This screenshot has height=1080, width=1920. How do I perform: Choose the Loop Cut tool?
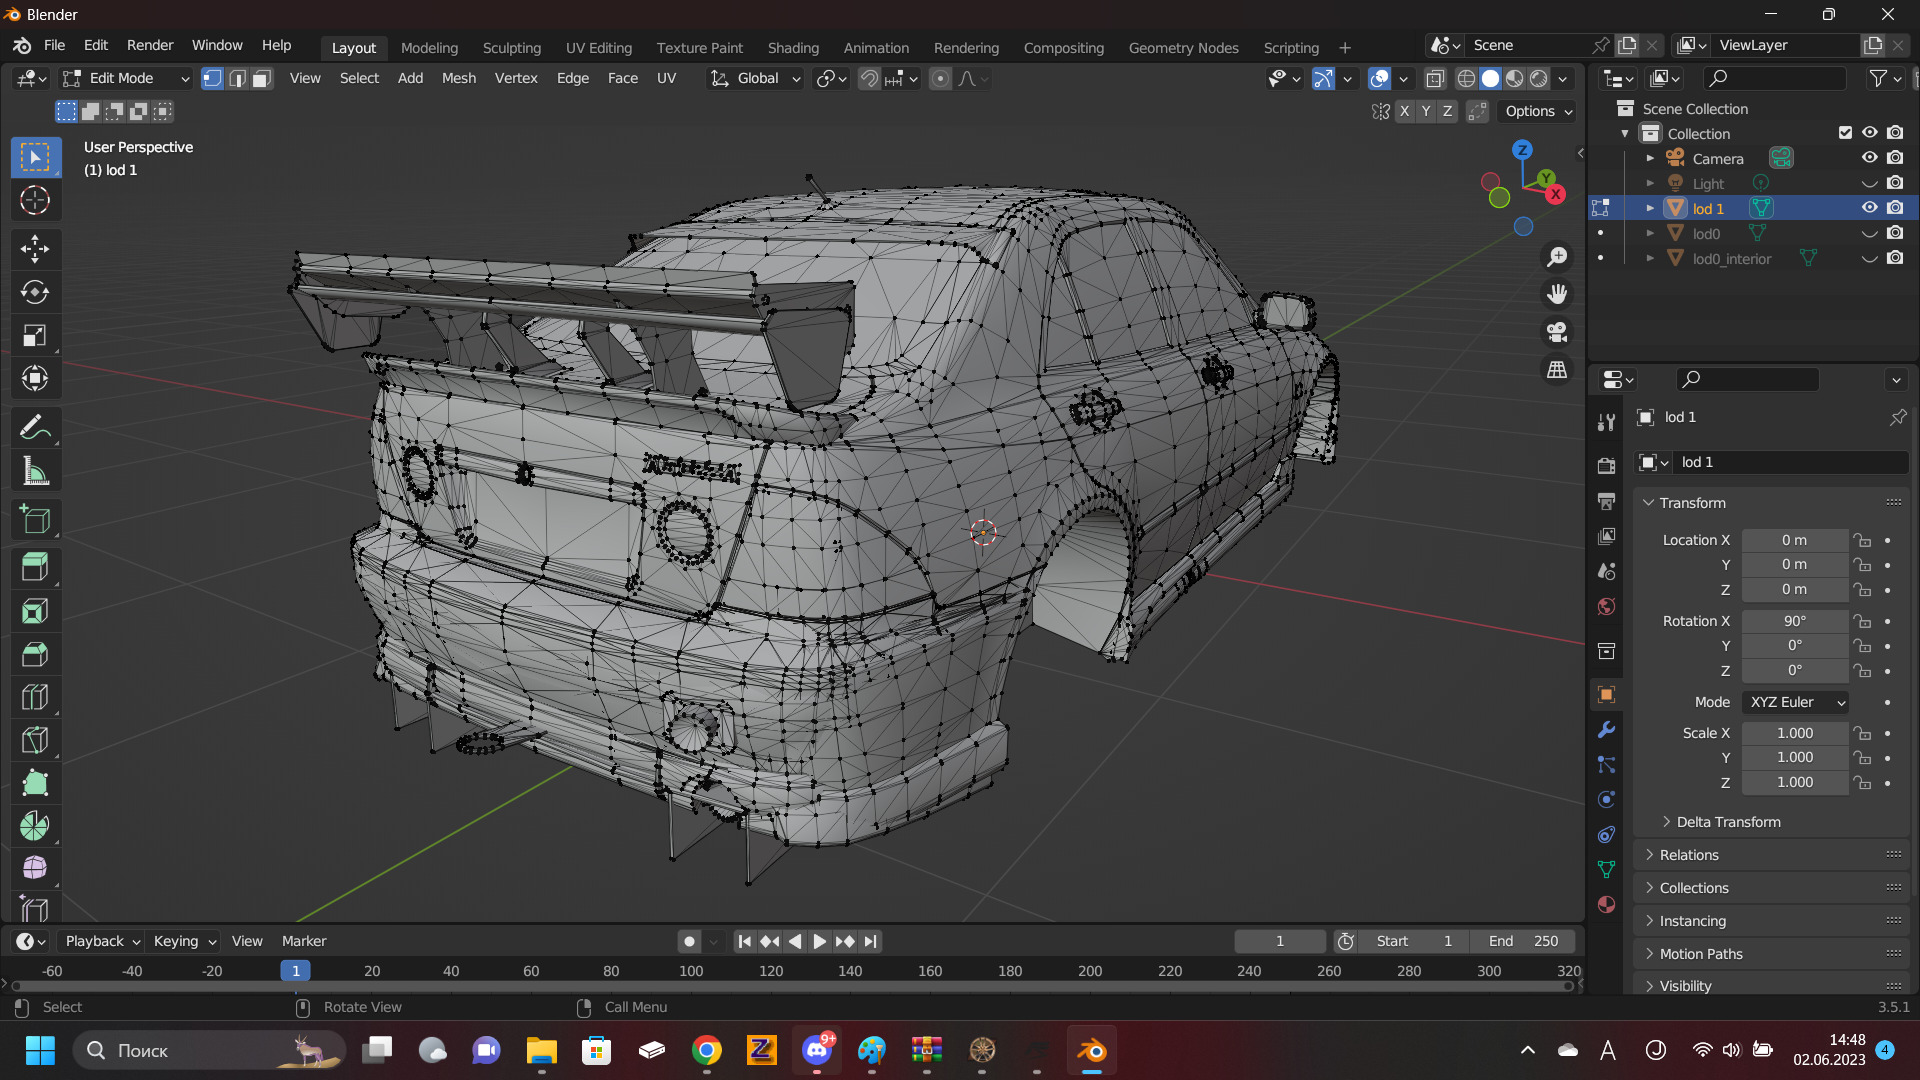(35, 697)
